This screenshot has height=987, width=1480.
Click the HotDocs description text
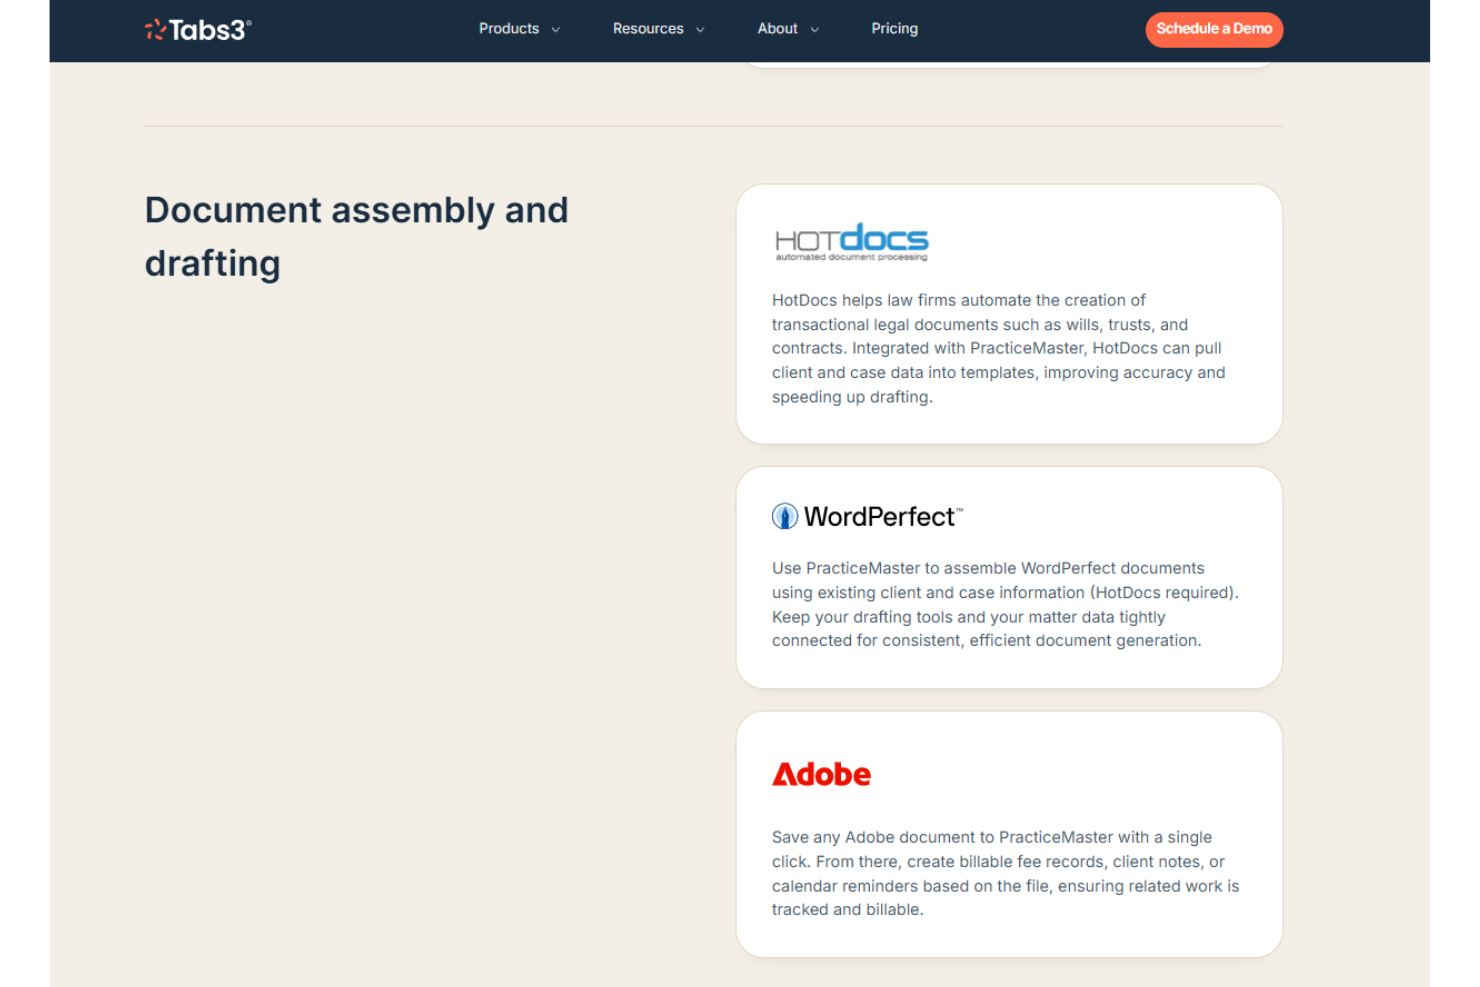pyautogui.click(x=998, y=348)
